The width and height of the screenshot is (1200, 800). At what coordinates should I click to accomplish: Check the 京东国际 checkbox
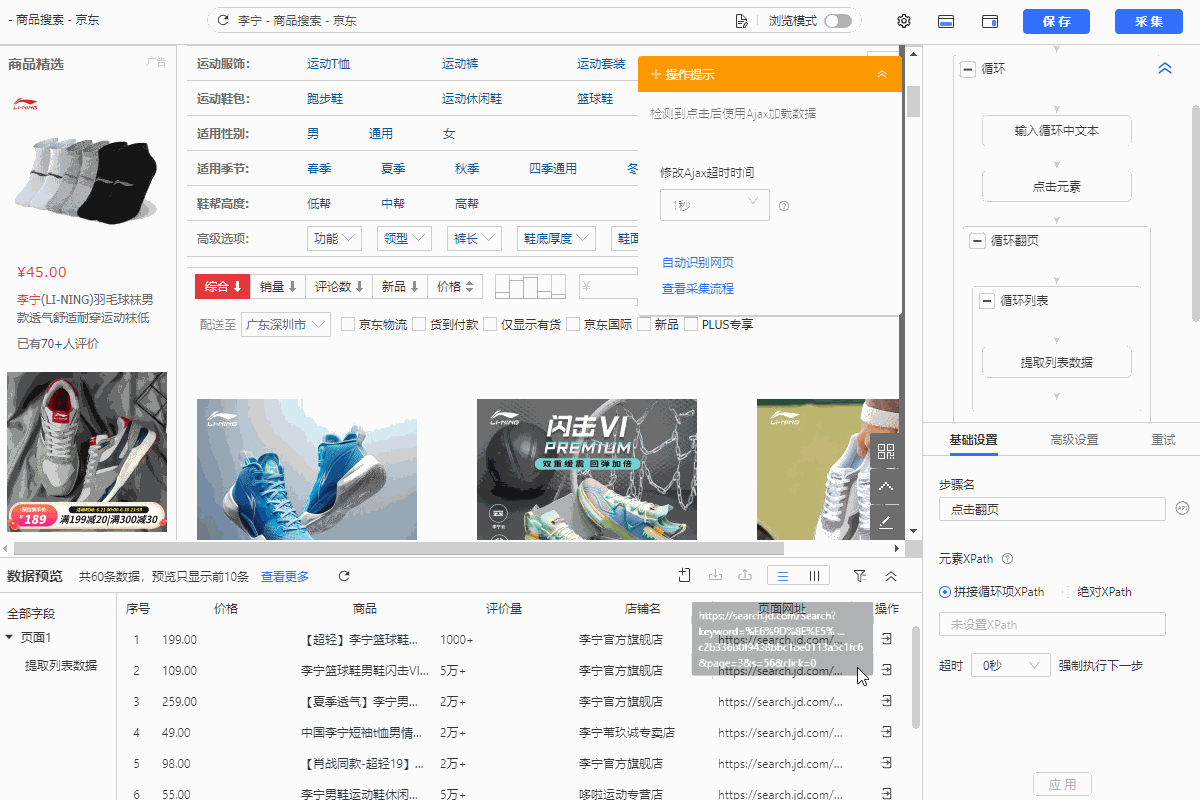(x=573, y=324)
